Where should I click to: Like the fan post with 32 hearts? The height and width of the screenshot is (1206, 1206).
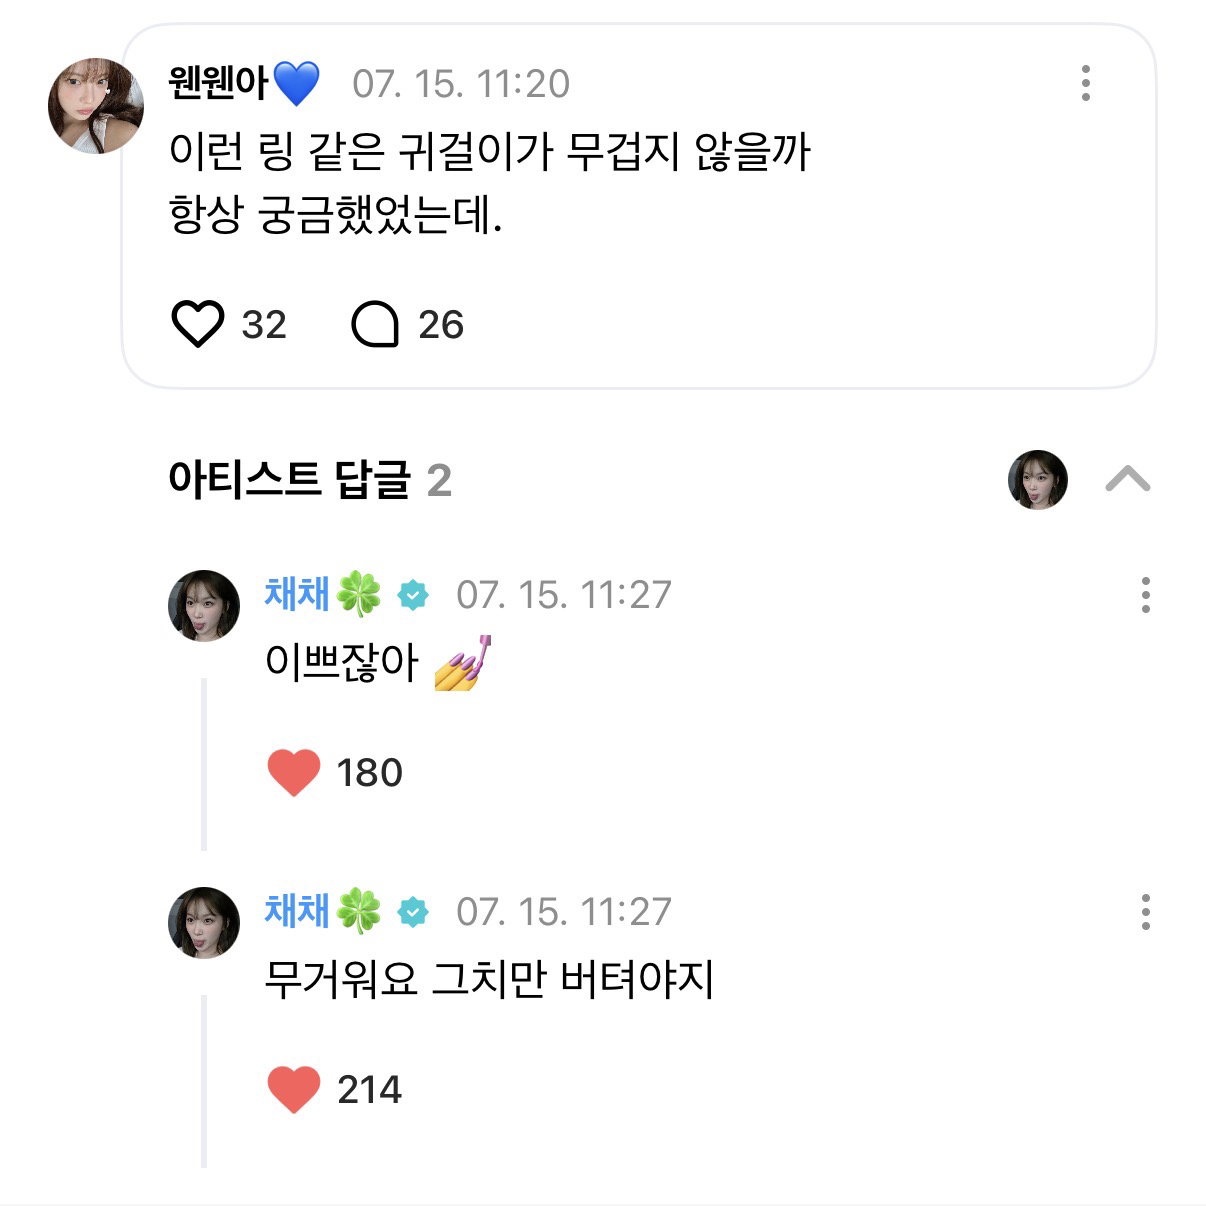coord(198,325)
